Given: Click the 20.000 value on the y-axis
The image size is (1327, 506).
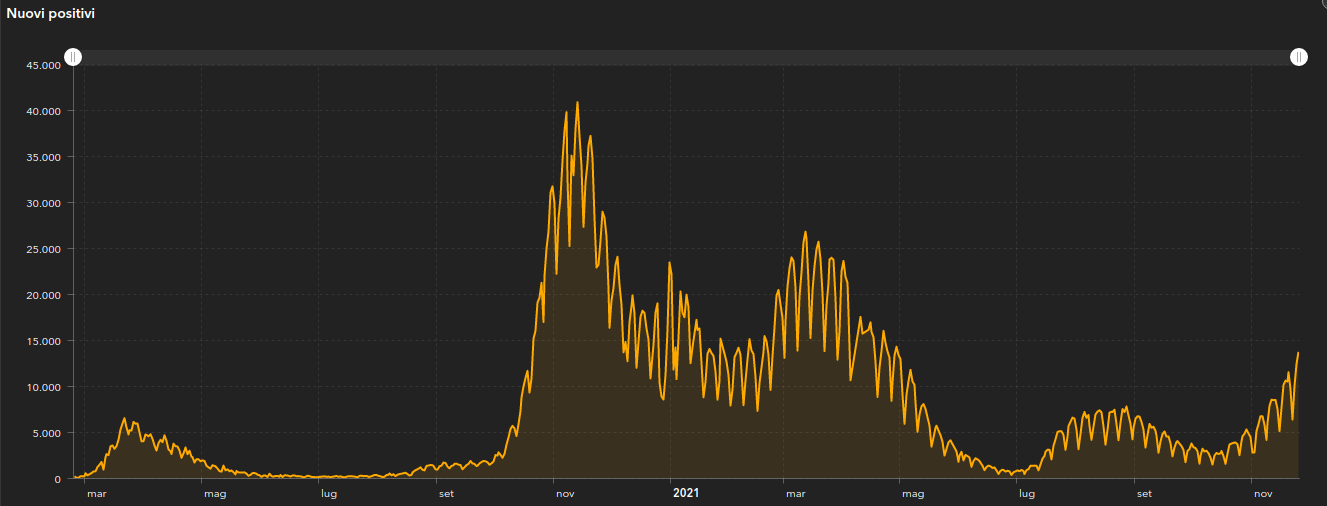Looking at the screenshot, I should coord(44,295).
